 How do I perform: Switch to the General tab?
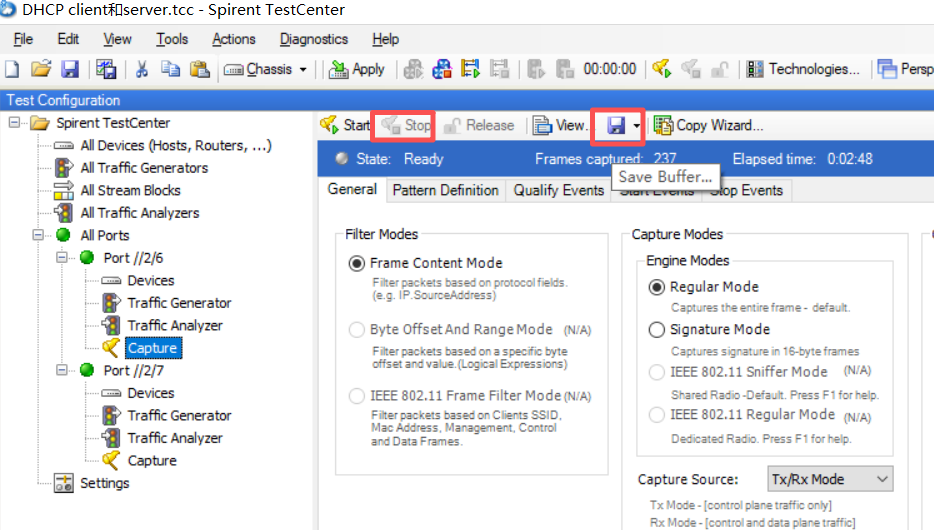(352, 189)
